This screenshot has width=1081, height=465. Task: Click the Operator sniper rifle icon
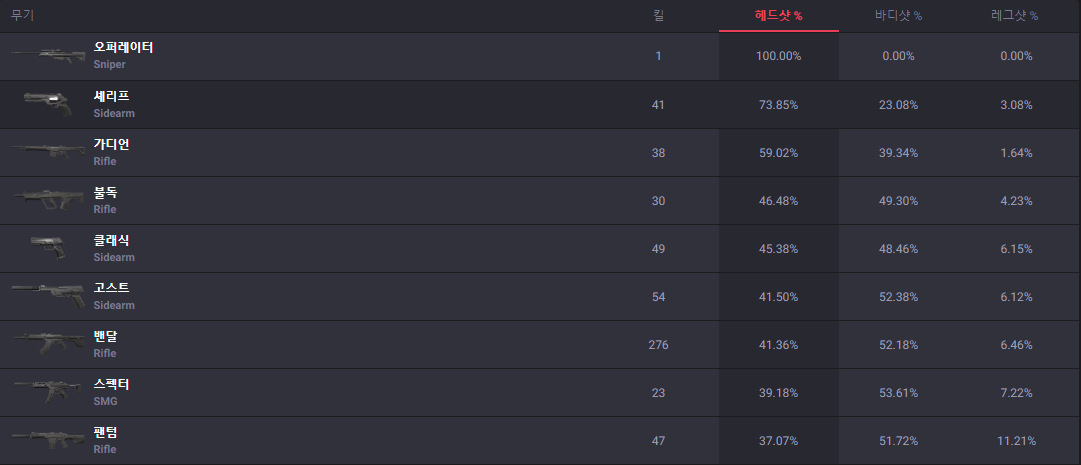pos(49,55)
